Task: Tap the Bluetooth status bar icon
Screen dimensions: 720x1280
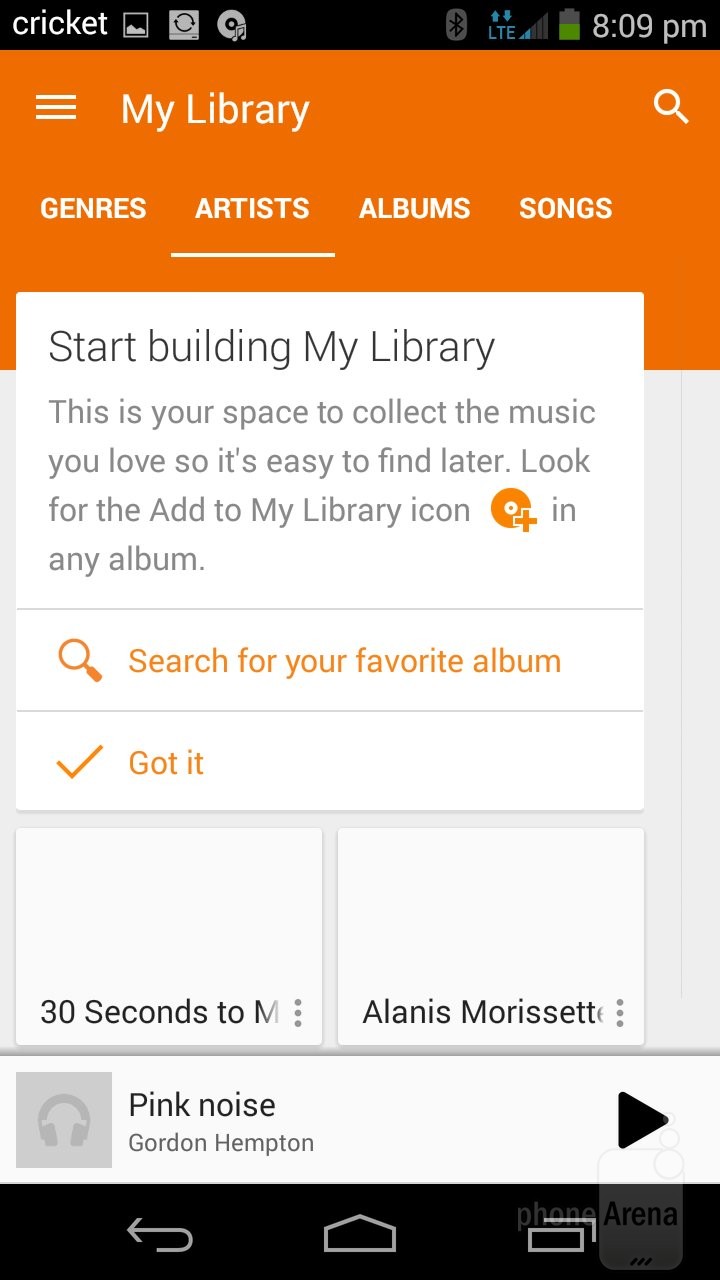Action: [456, 25]
